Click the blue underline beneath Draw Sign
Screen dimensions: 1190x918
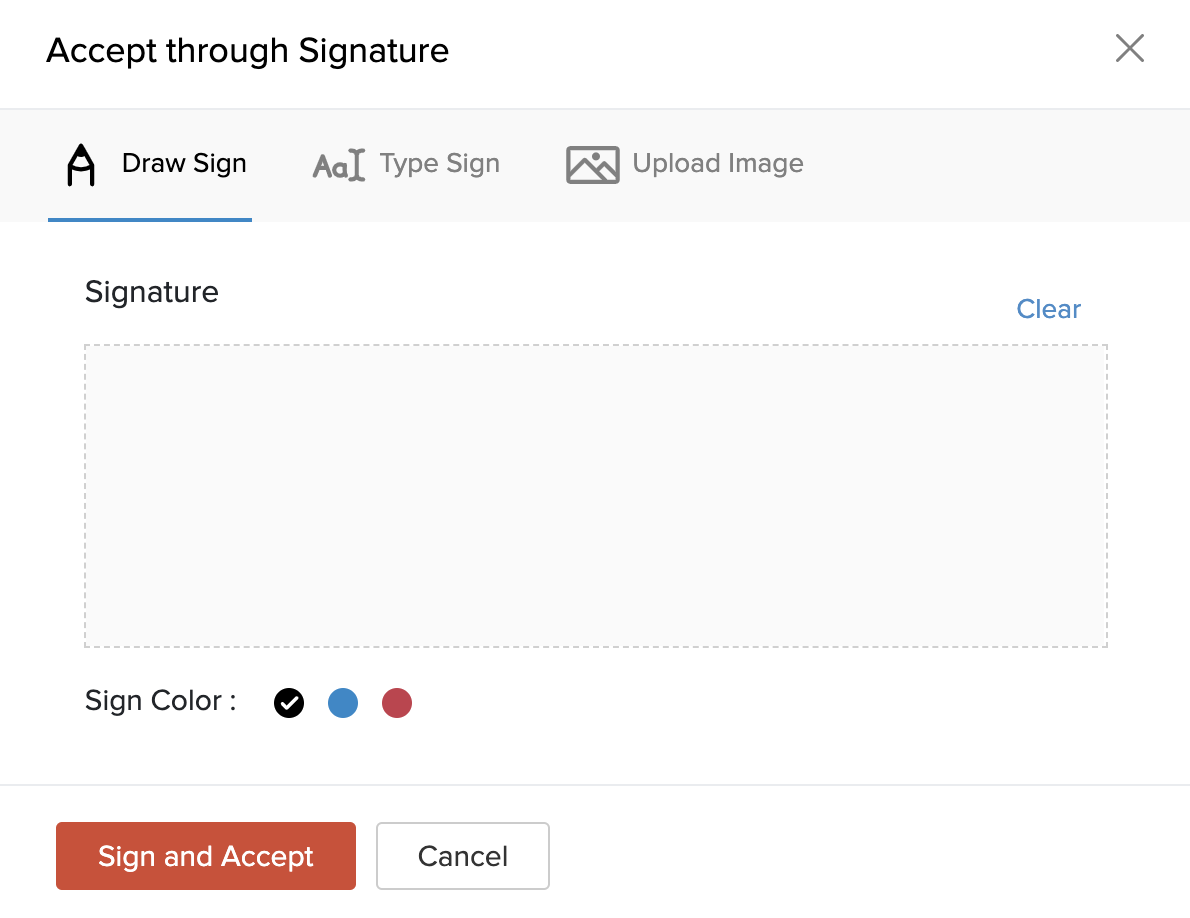tap(150, 219)
